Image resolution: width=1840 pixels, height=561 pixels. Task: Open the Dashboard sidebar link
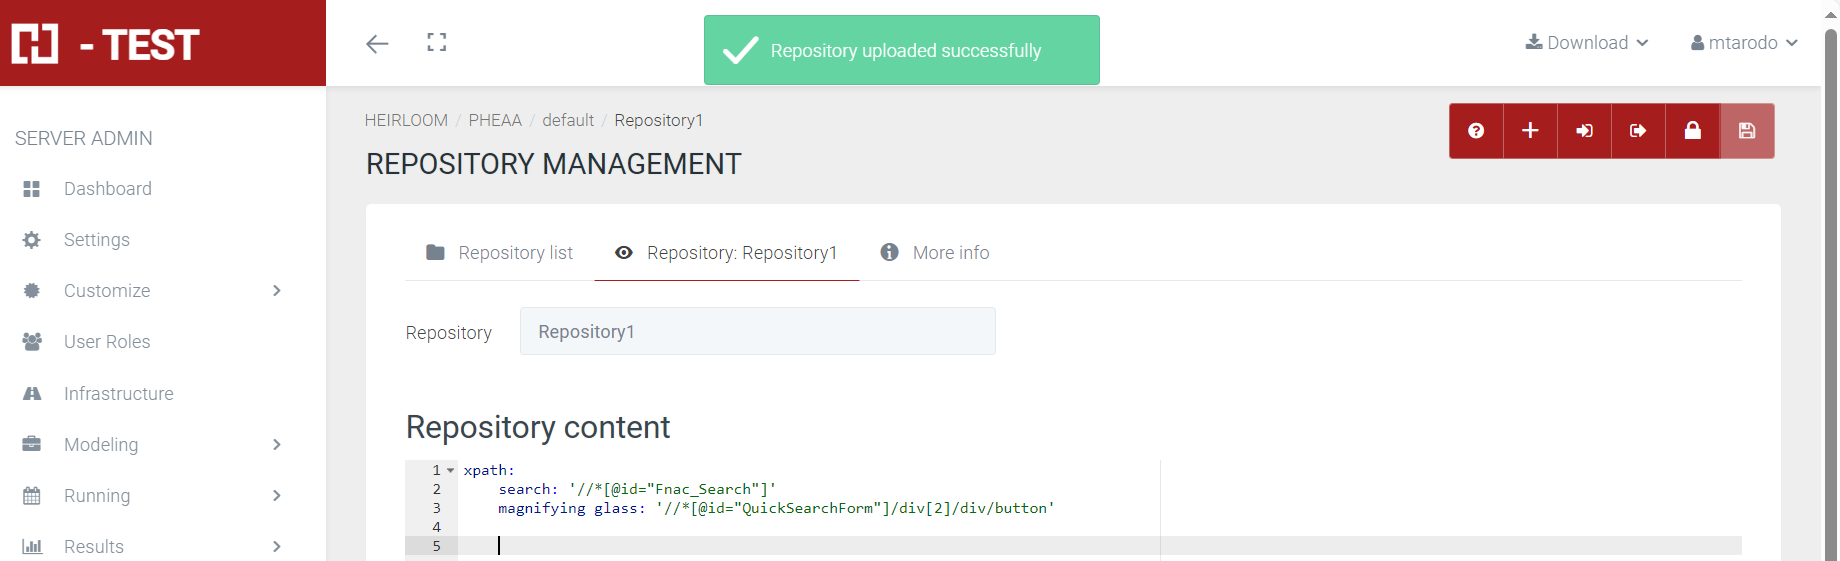point(107,189)
